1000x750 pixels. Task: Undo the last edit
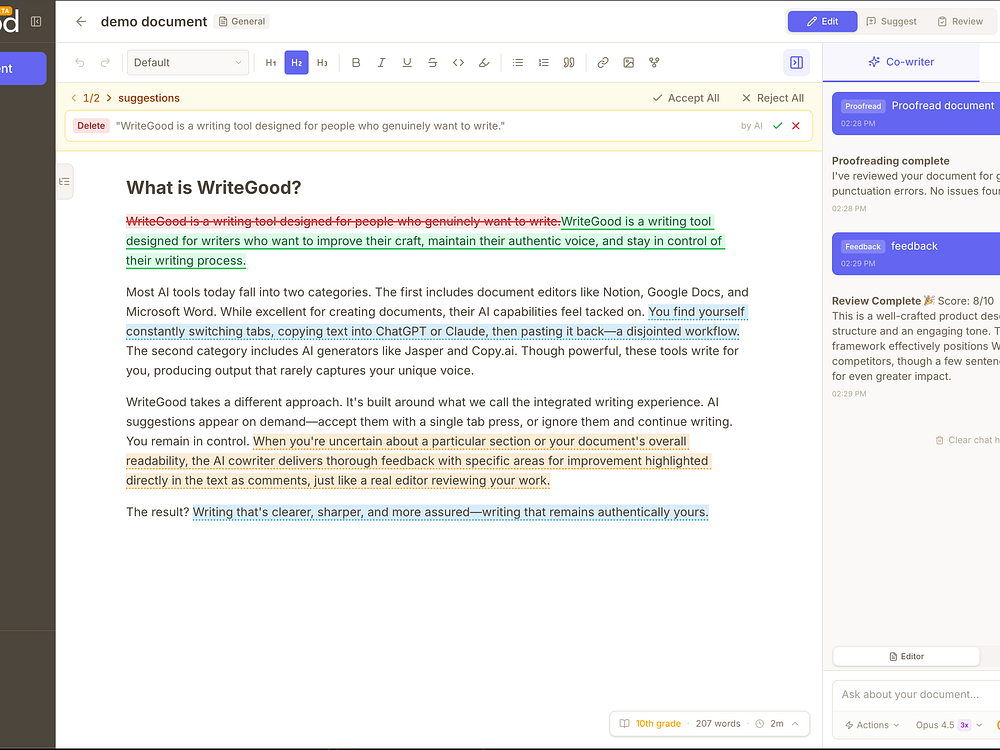coord(80,62)
